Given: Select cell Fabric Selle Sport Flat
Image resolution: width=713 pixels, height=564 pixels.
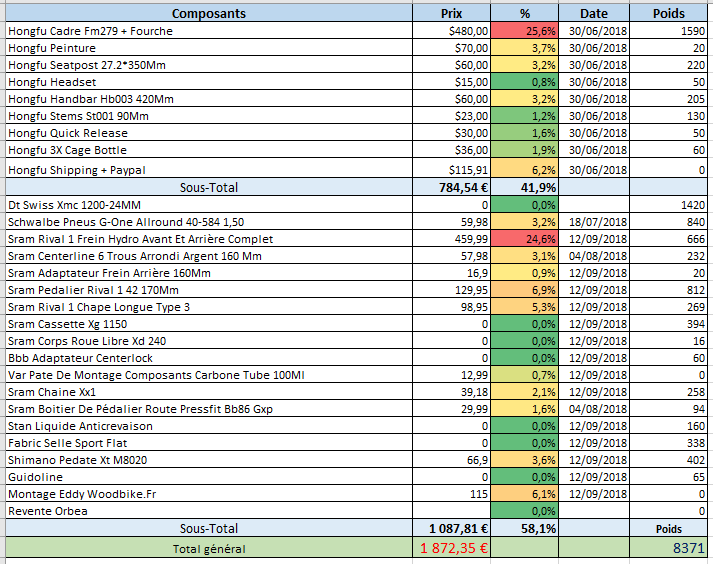Looking at the screenshot, I should pos(209,443).
